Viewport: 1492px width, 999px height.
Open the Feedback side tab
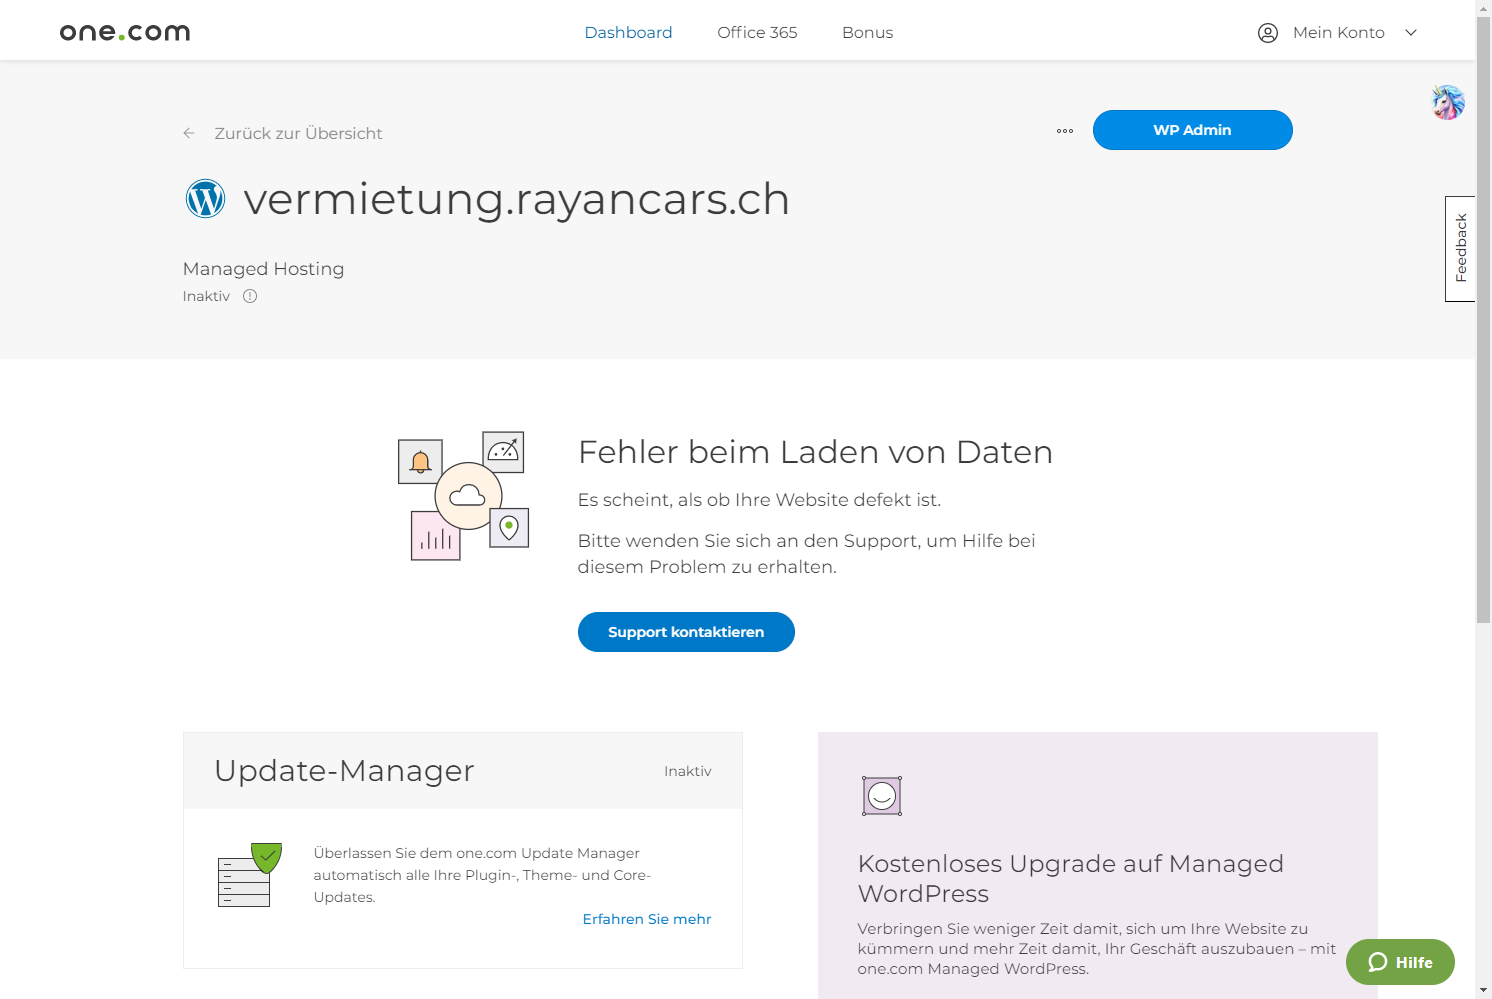coord(1460,248)
